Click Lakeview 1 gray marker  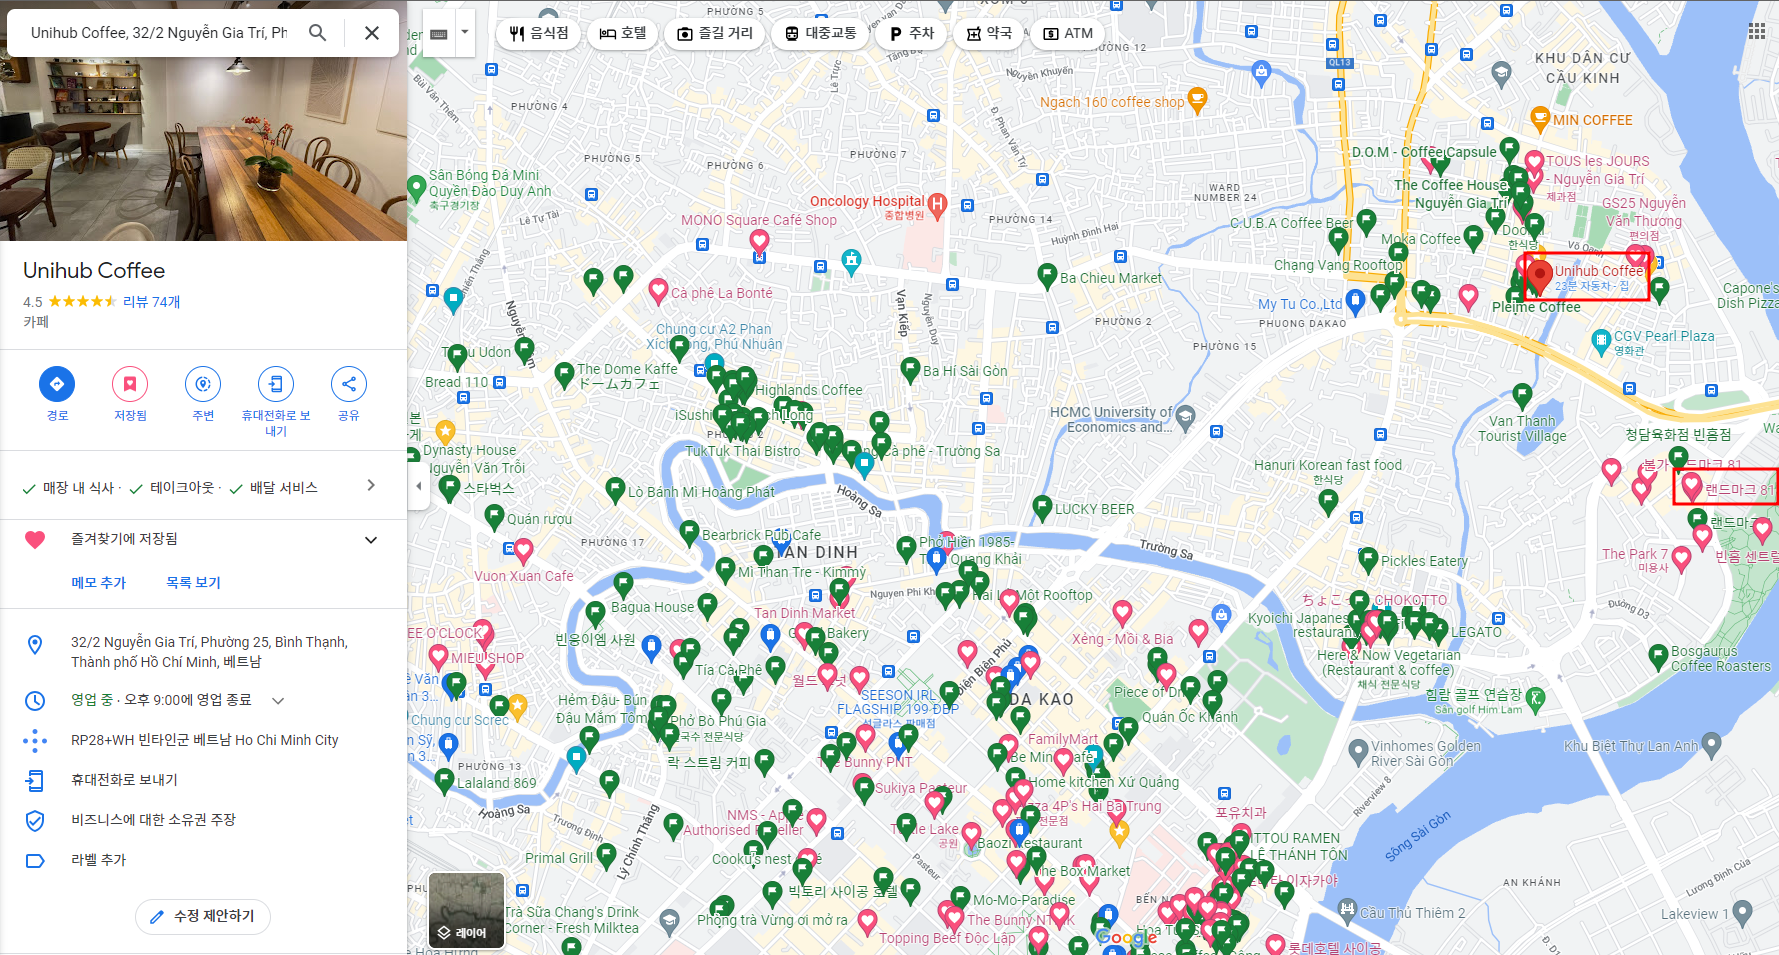1742,912
